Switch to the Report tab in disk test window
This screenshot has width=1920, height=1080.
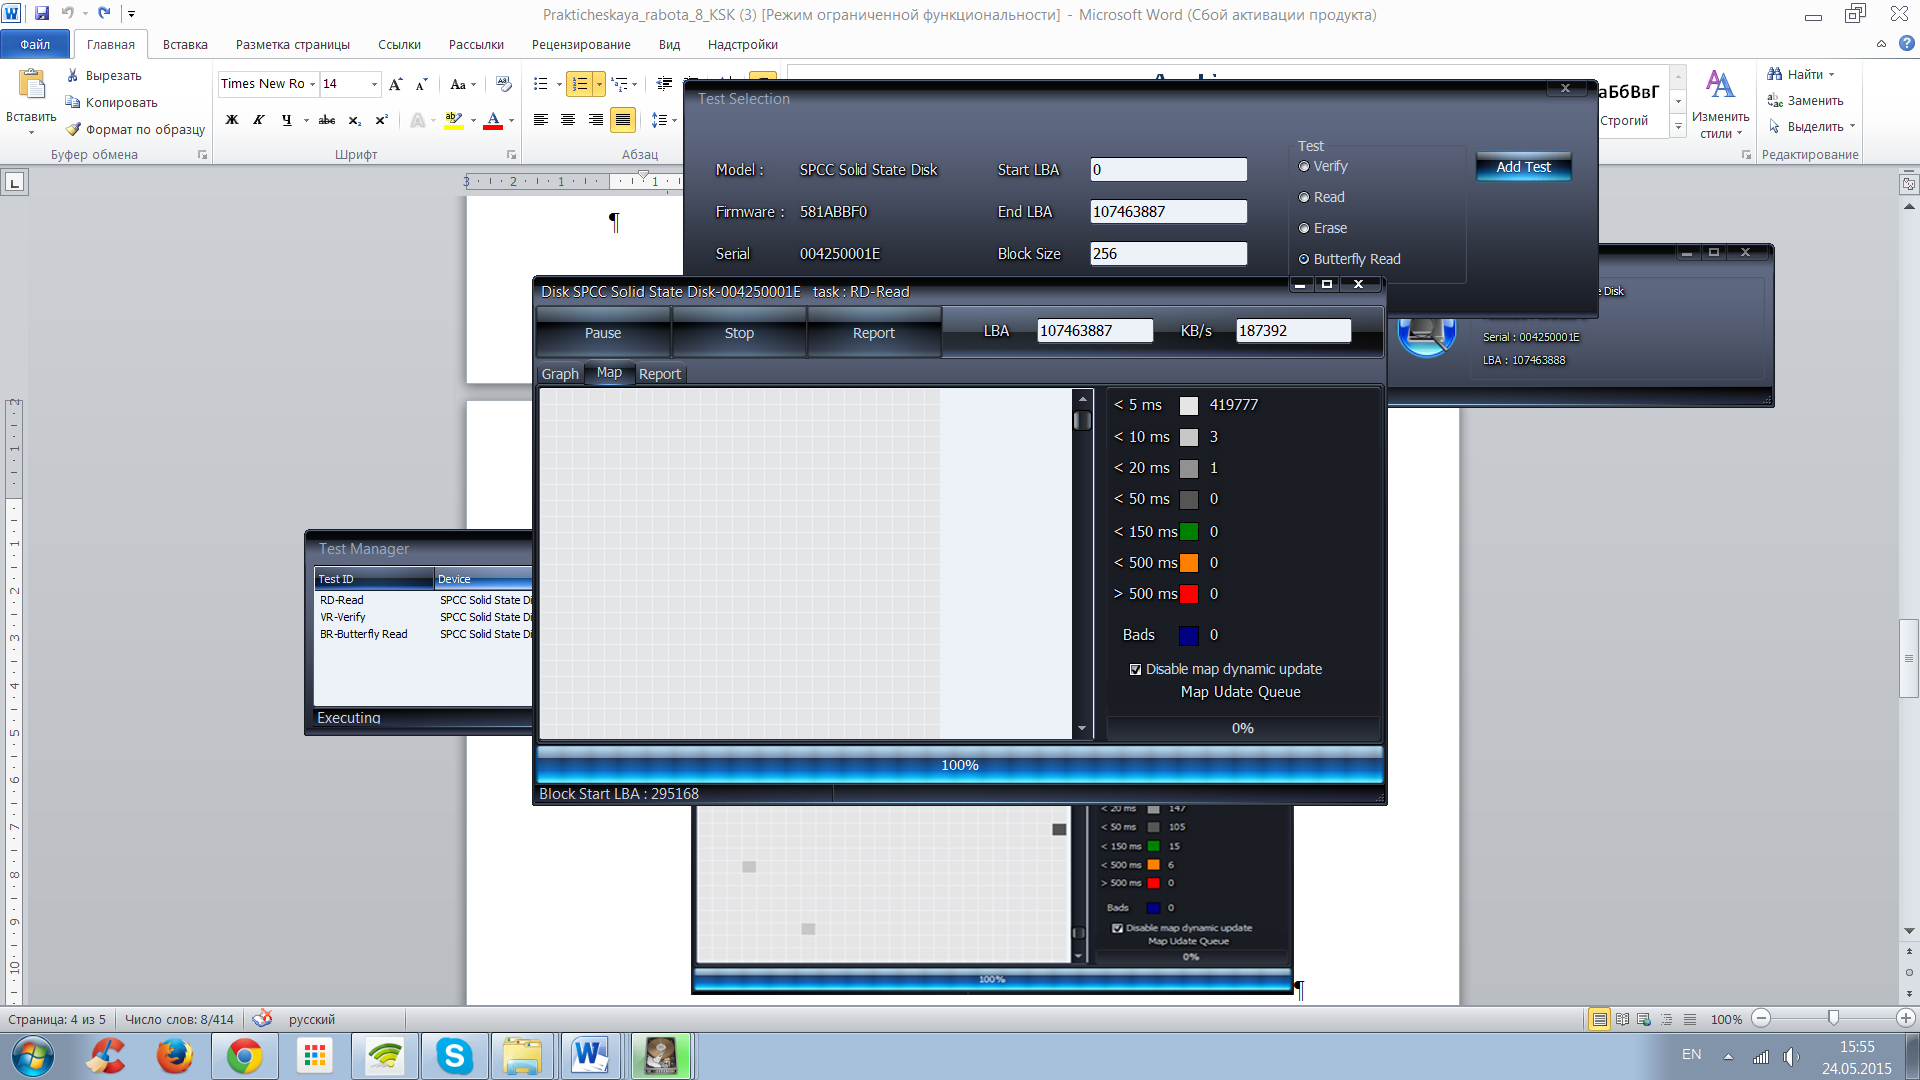[660, 374]
